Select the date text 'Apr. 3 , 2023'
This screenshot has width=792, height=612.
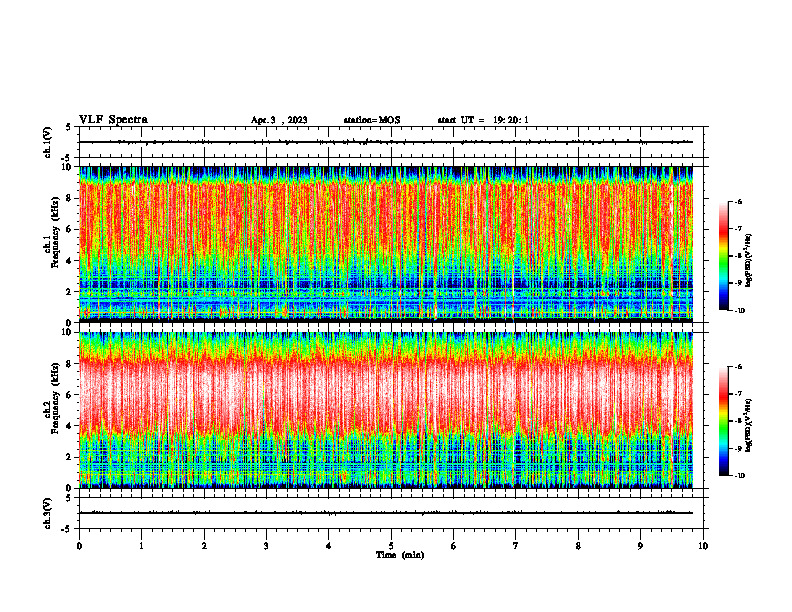(x=279, y=120)
